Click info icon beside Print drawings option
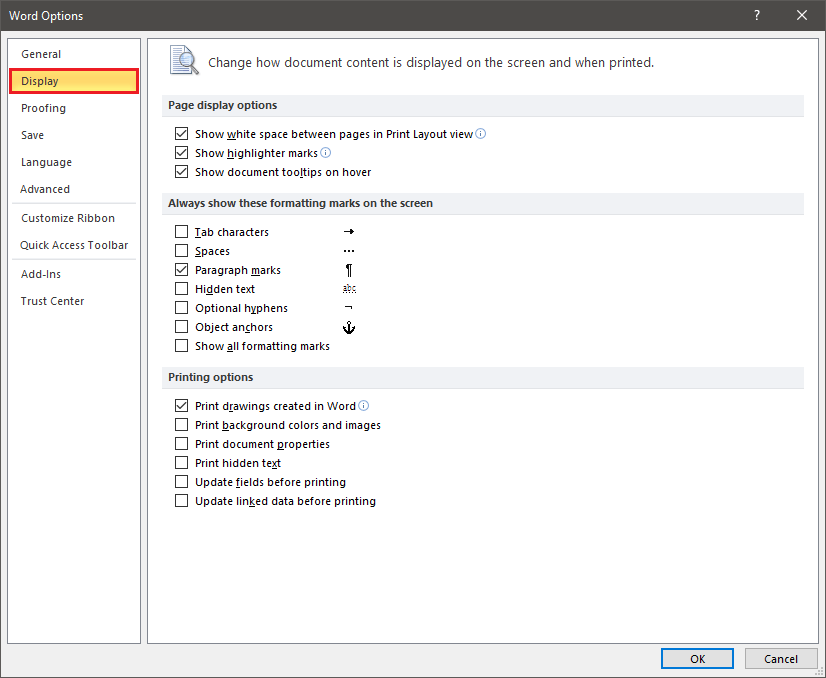The width and height of the screenshot is (826, 678). click(364, 406)
